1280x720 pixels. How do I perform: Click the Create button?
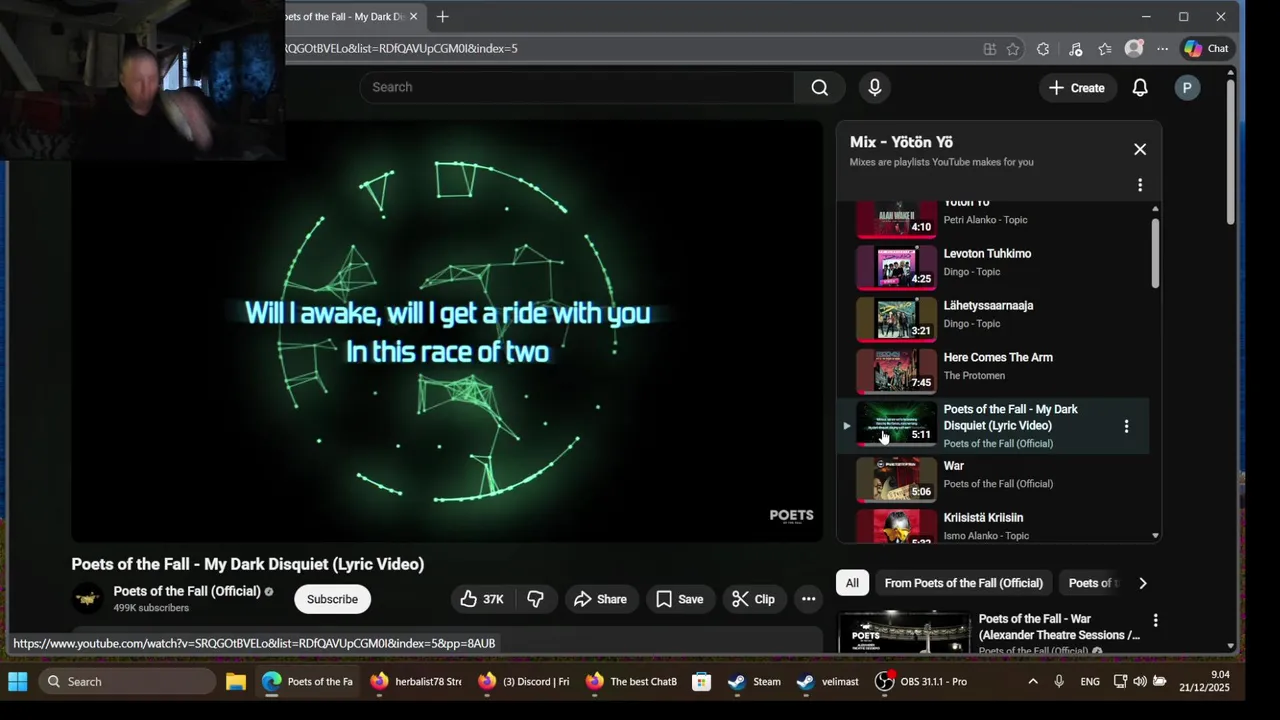1077,88
